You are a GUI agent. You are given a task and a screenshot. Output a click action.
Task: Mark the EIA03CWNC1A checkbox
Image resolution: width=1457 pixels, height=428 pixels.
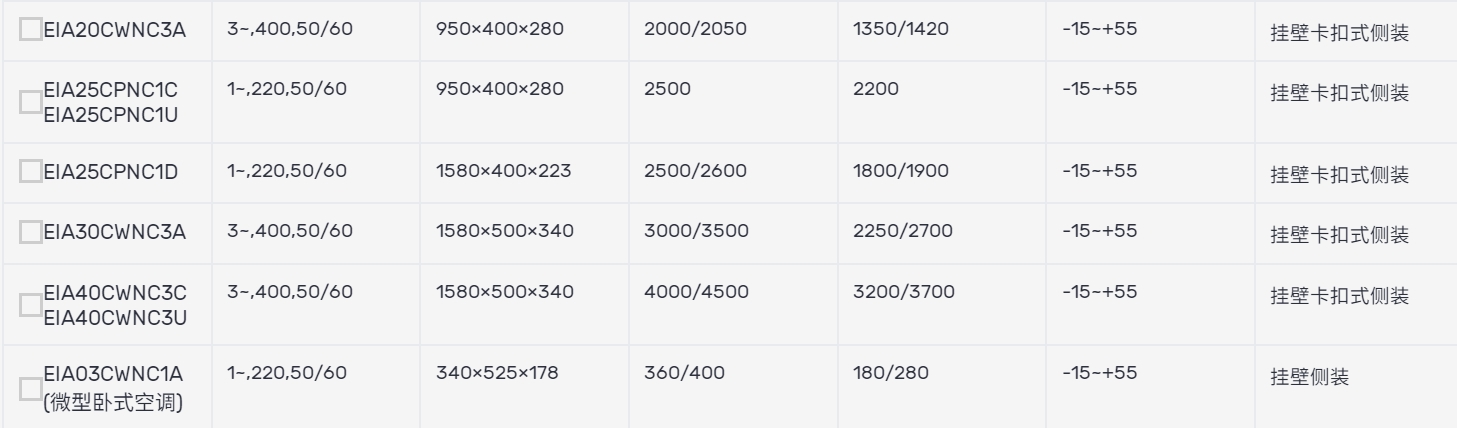click(32, 385)
